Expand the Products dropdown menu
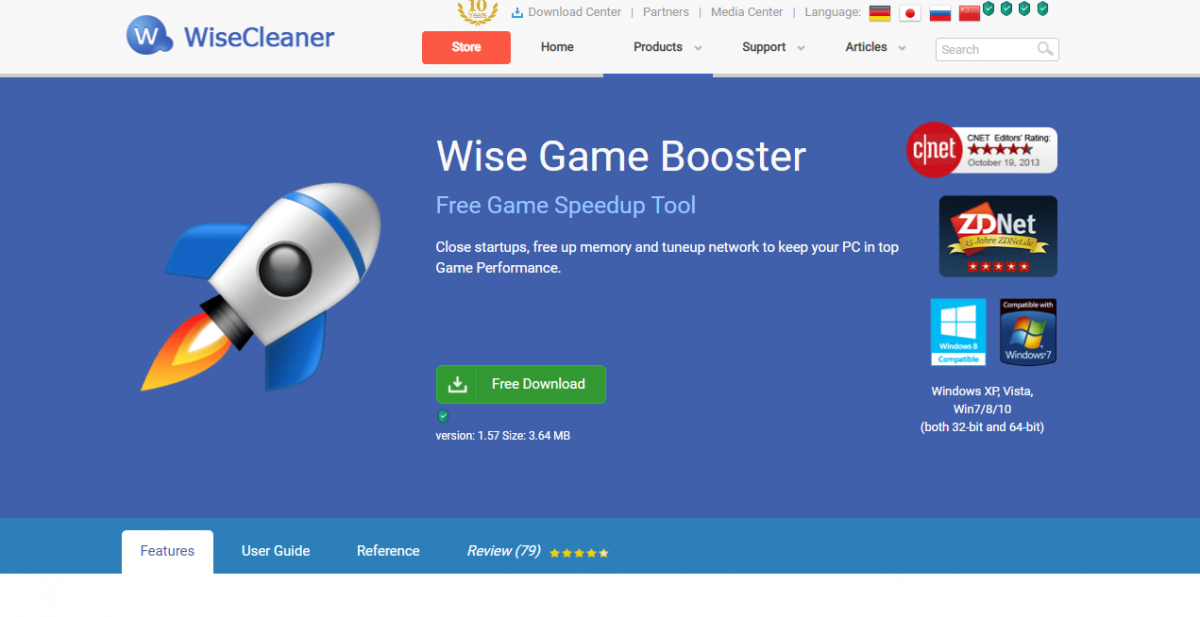The height and width of the screenshot is (617, 1200). 667,47
